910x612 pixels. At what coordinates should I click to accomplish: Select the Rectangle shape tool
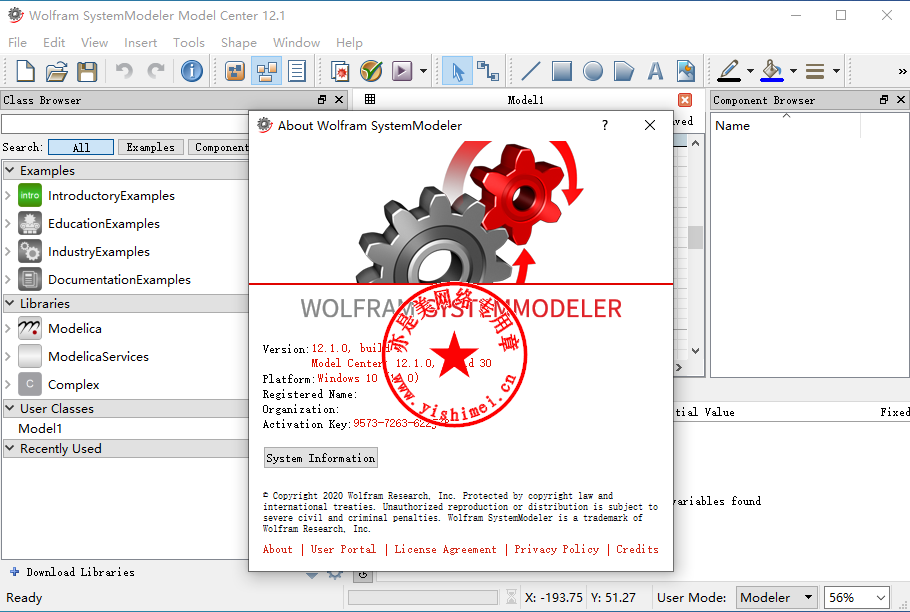[562, 71]
